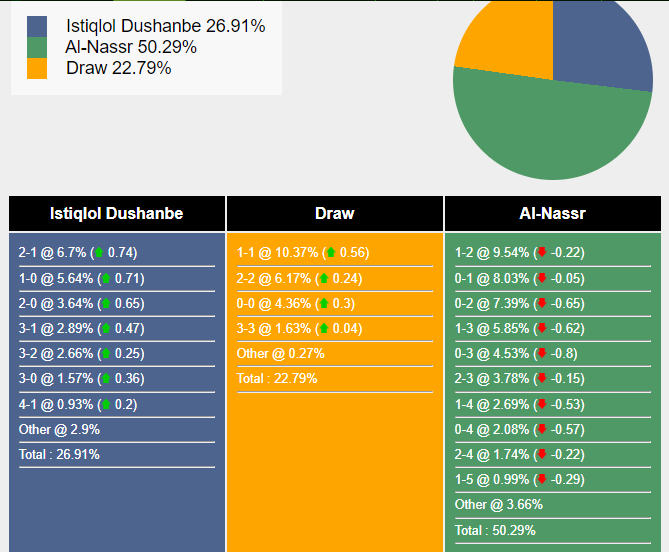
Task: Click the green up arrow beside 2-1 score
Action: tap(99, 252)
